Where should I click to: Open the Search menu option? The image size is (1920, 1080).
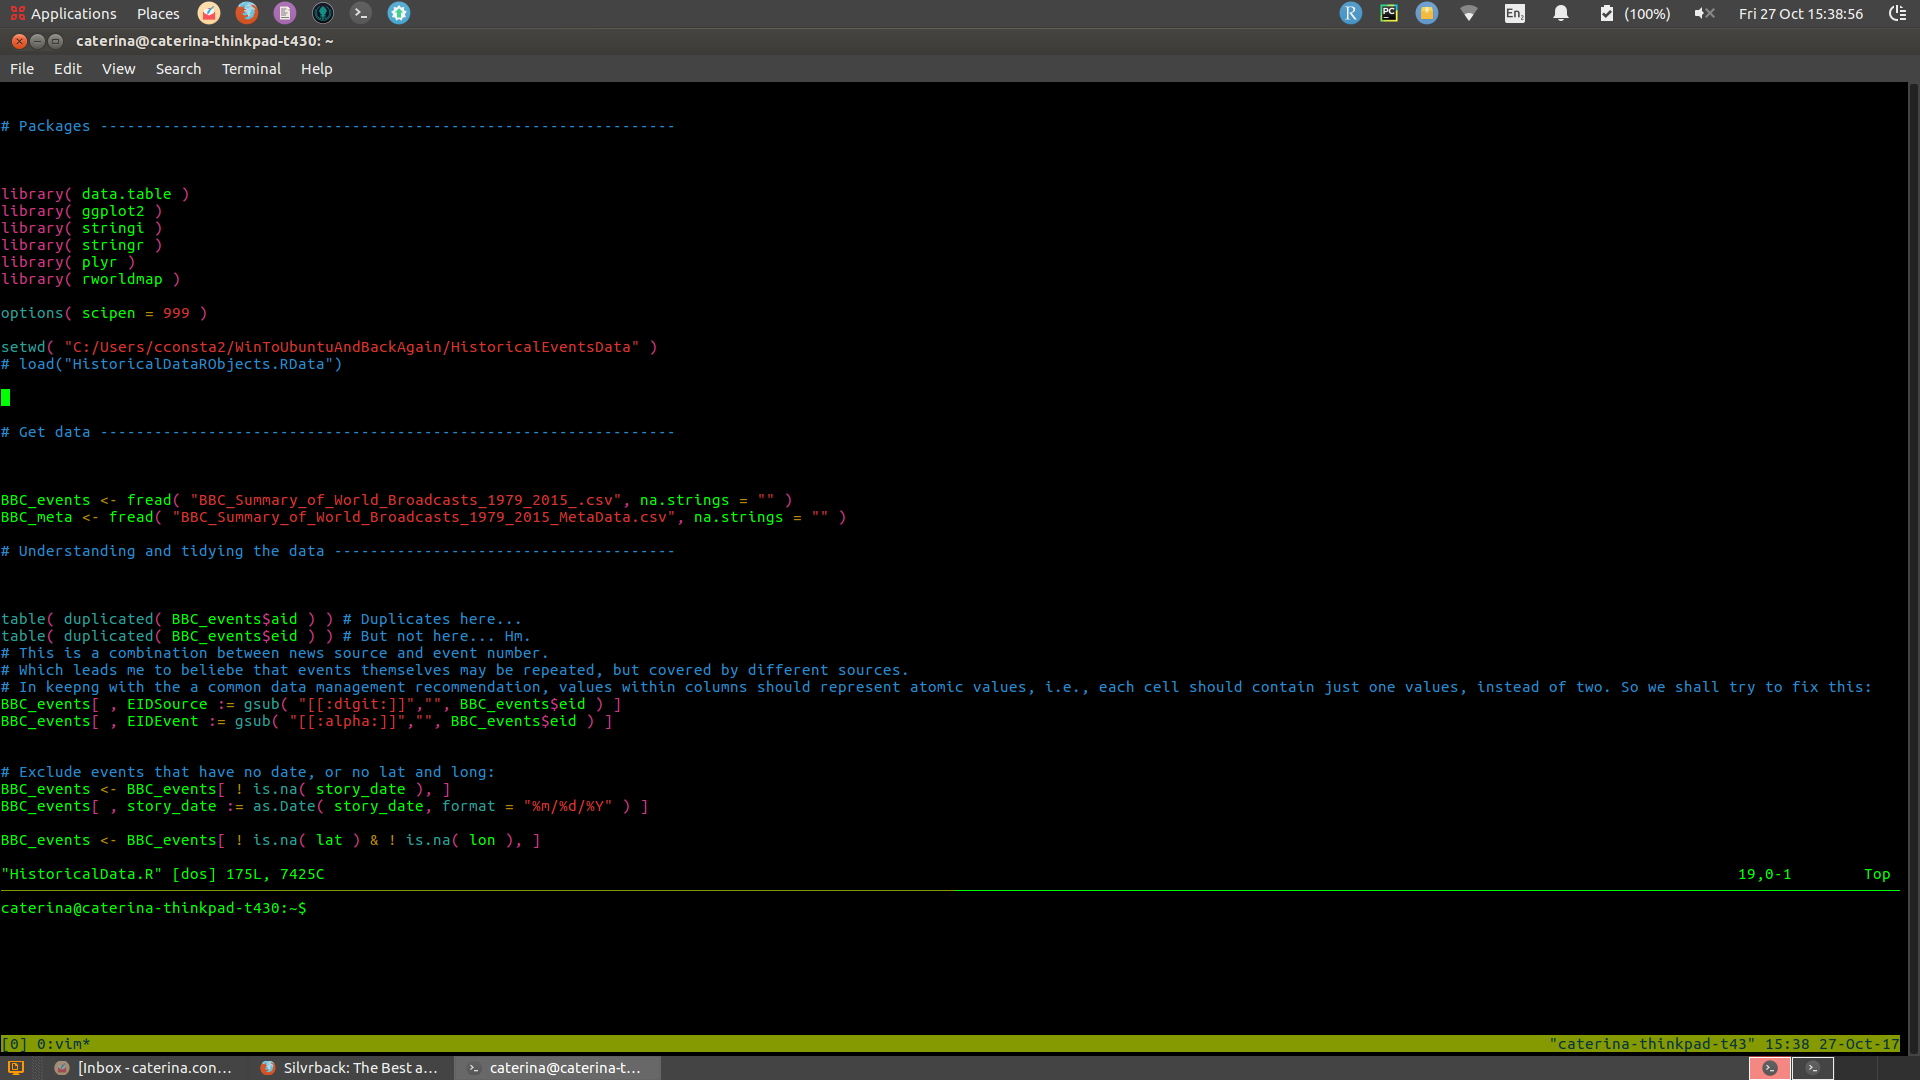pos(178,69)
